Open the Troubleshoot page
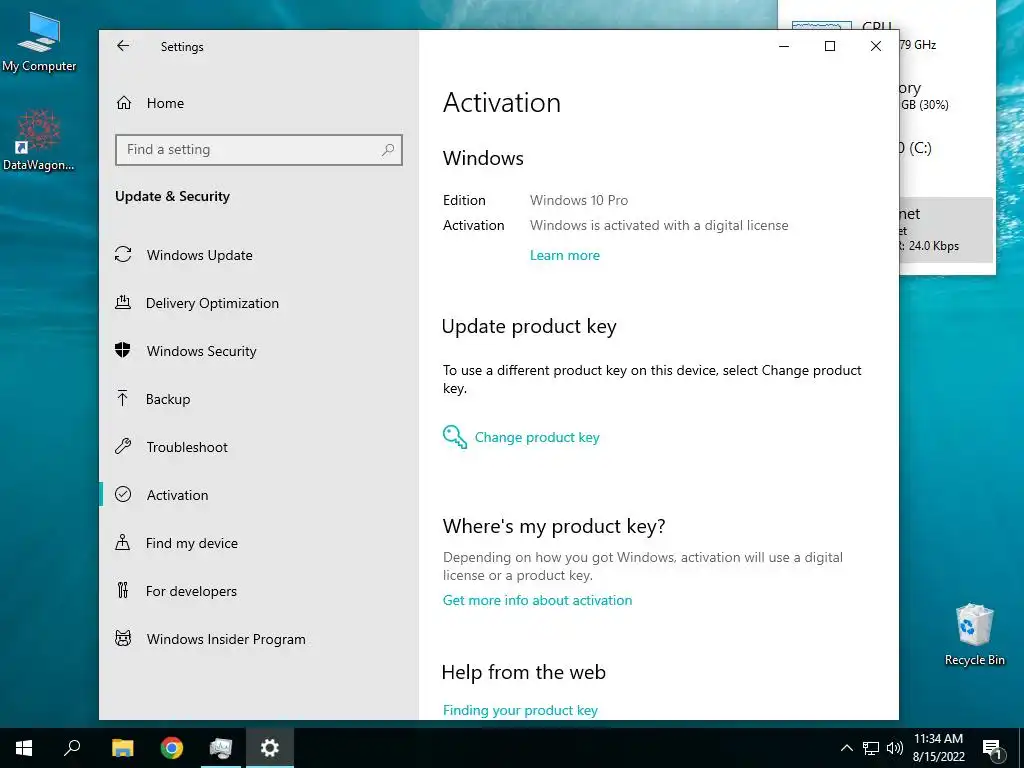This screenshot has height=768, width=1024. [x=187, y=447]
